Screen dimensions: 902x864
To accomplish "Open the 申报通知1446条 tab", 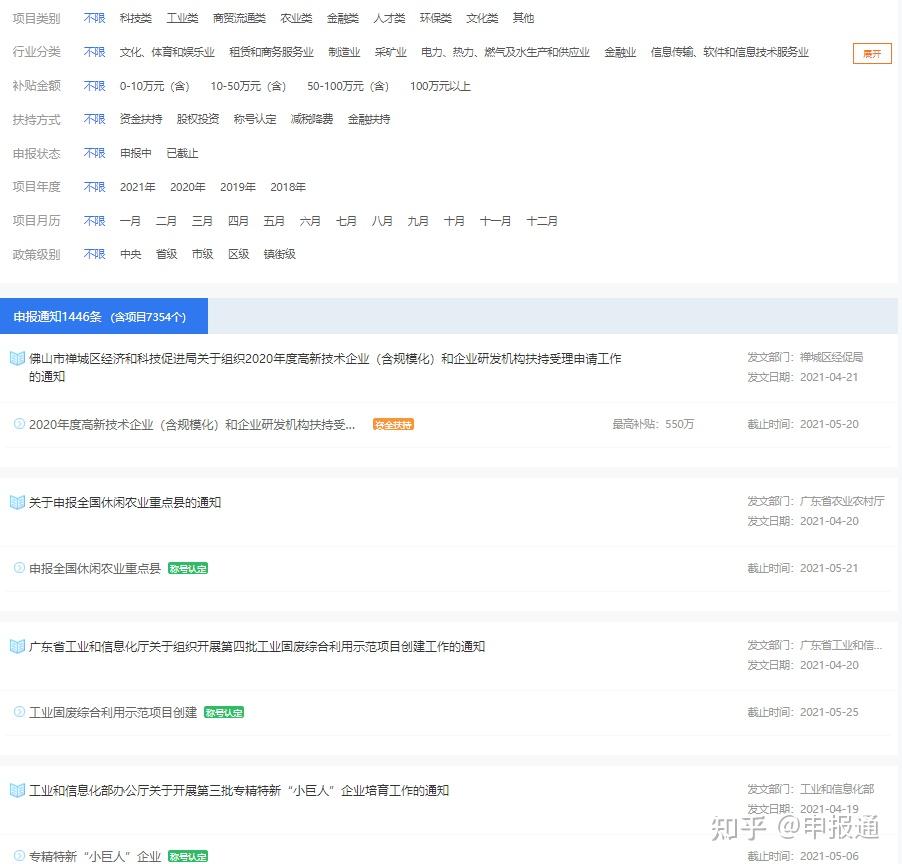I will coord(104,316).
